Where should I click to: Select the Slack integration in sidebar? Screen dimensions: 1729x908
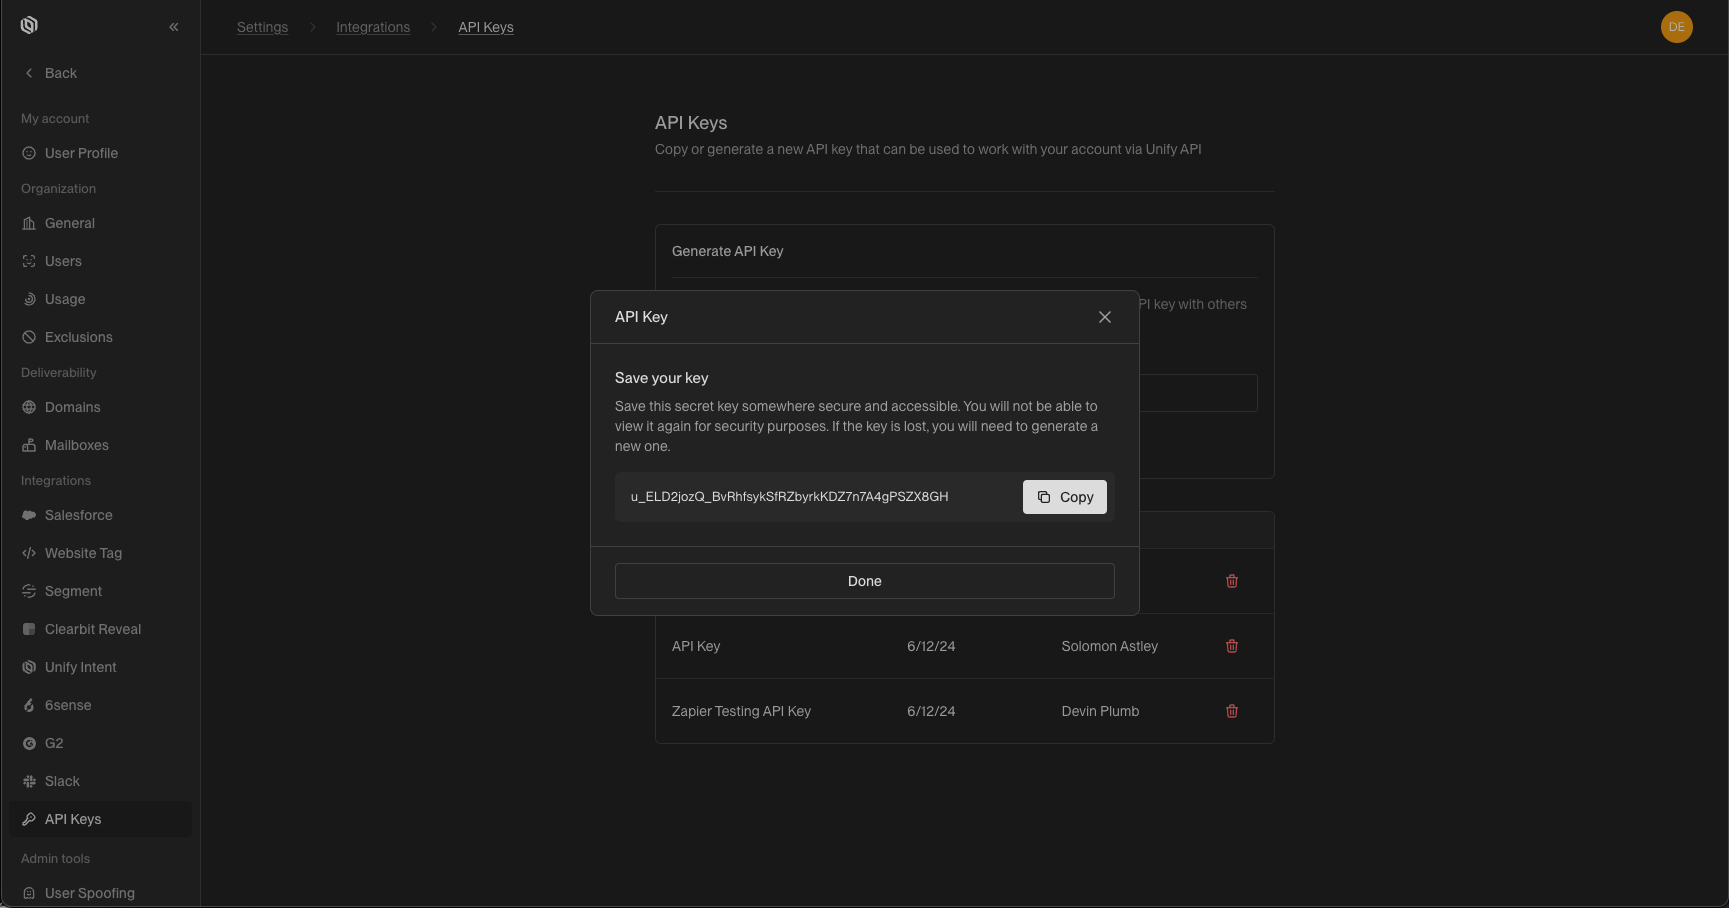(62, 781)
